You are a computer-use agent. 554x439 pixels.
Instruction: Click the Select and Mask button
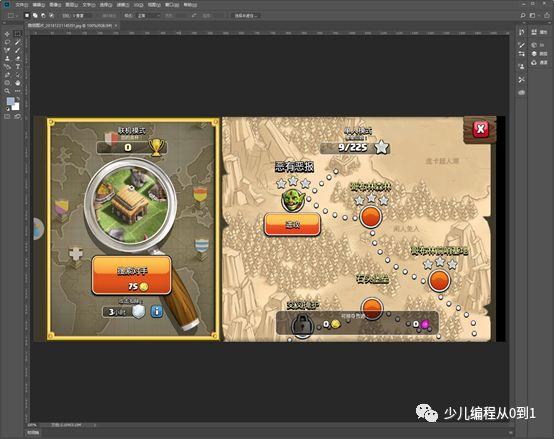(x=246, y=16)
